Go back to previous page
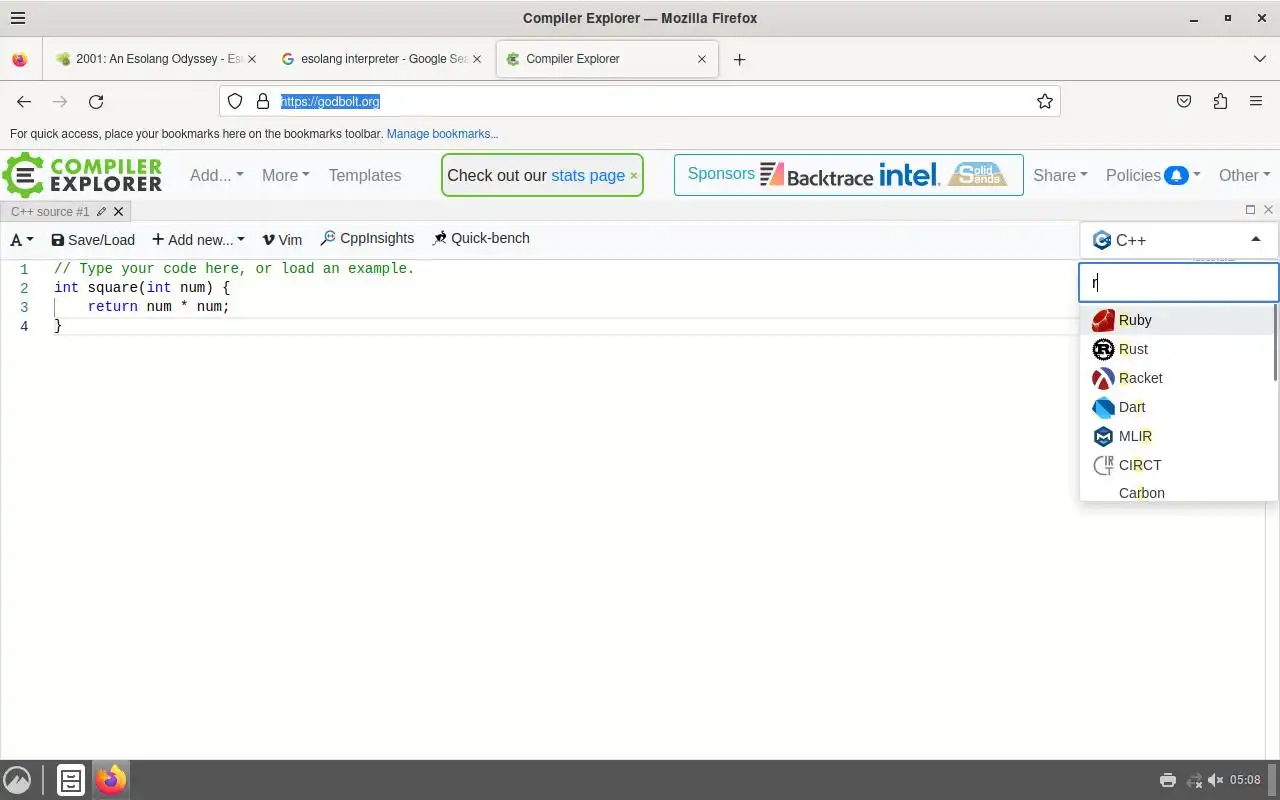 pyautogui.click(x=24, y=101)
